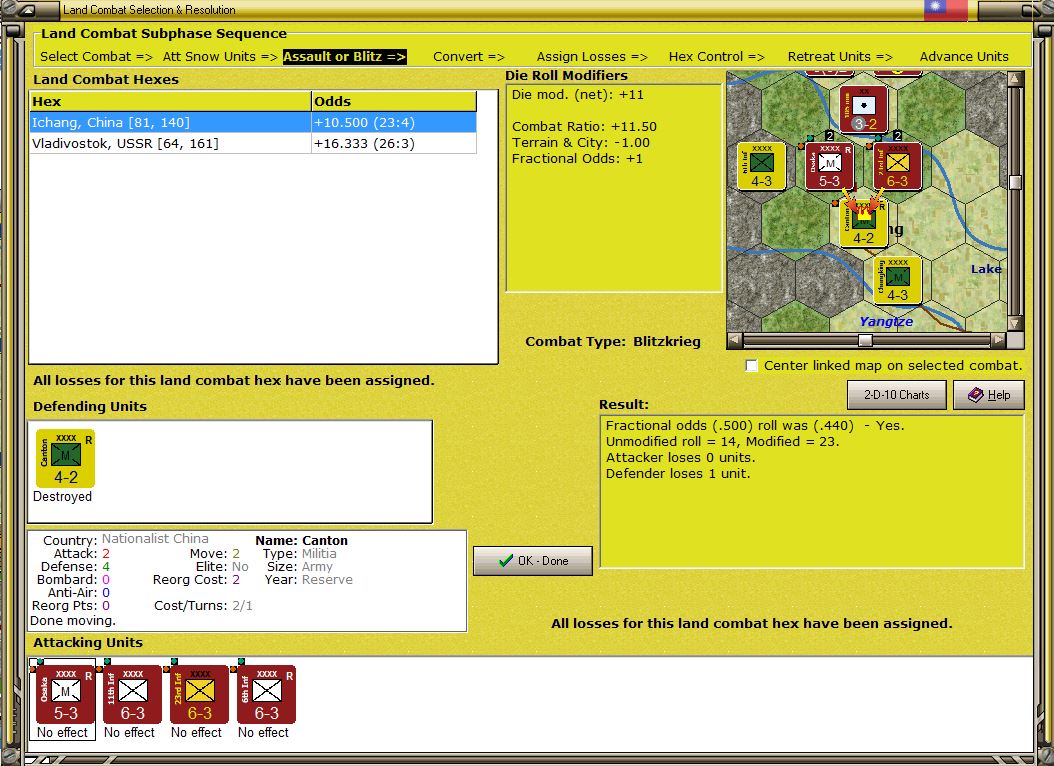This screenshot has width=1054, height=766.
Task: Click the Assault or Blitz subphase step
Action: [x=344, y=56]
